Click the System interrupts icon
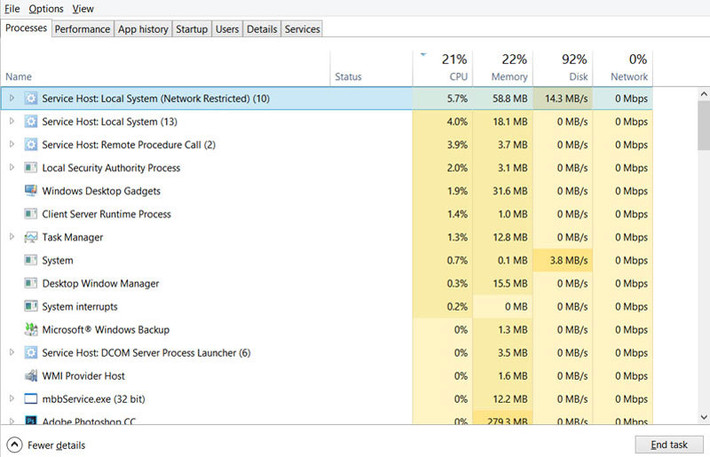 31,306
